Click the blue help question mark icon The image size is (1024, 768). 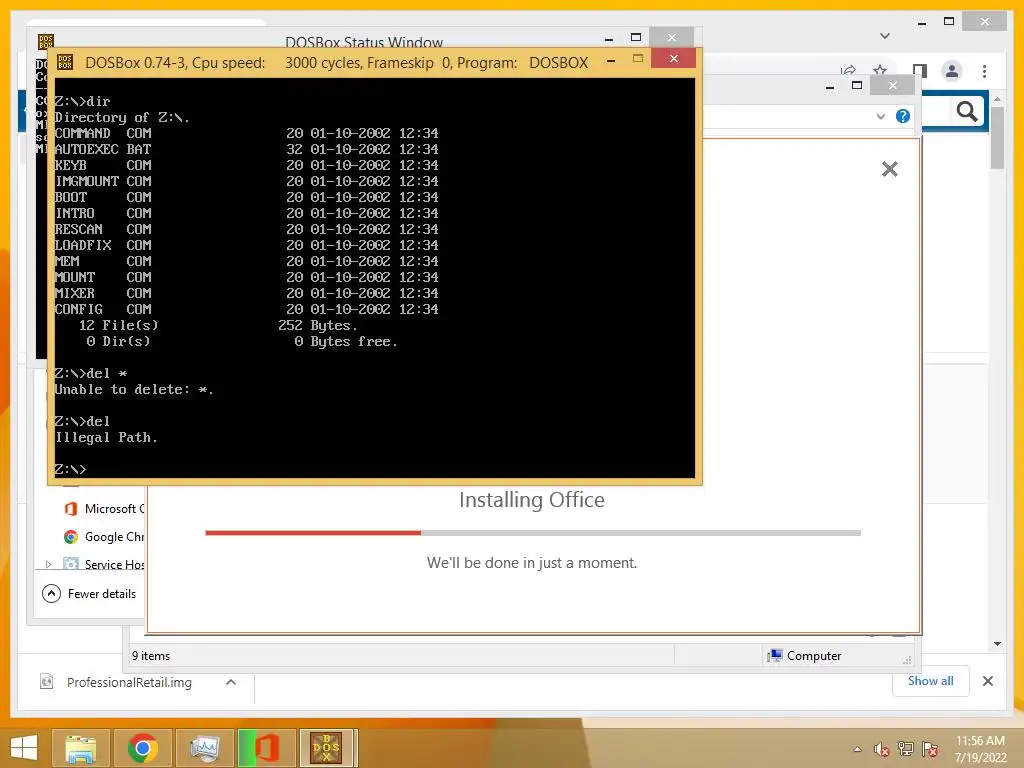(x=903, y=116)
